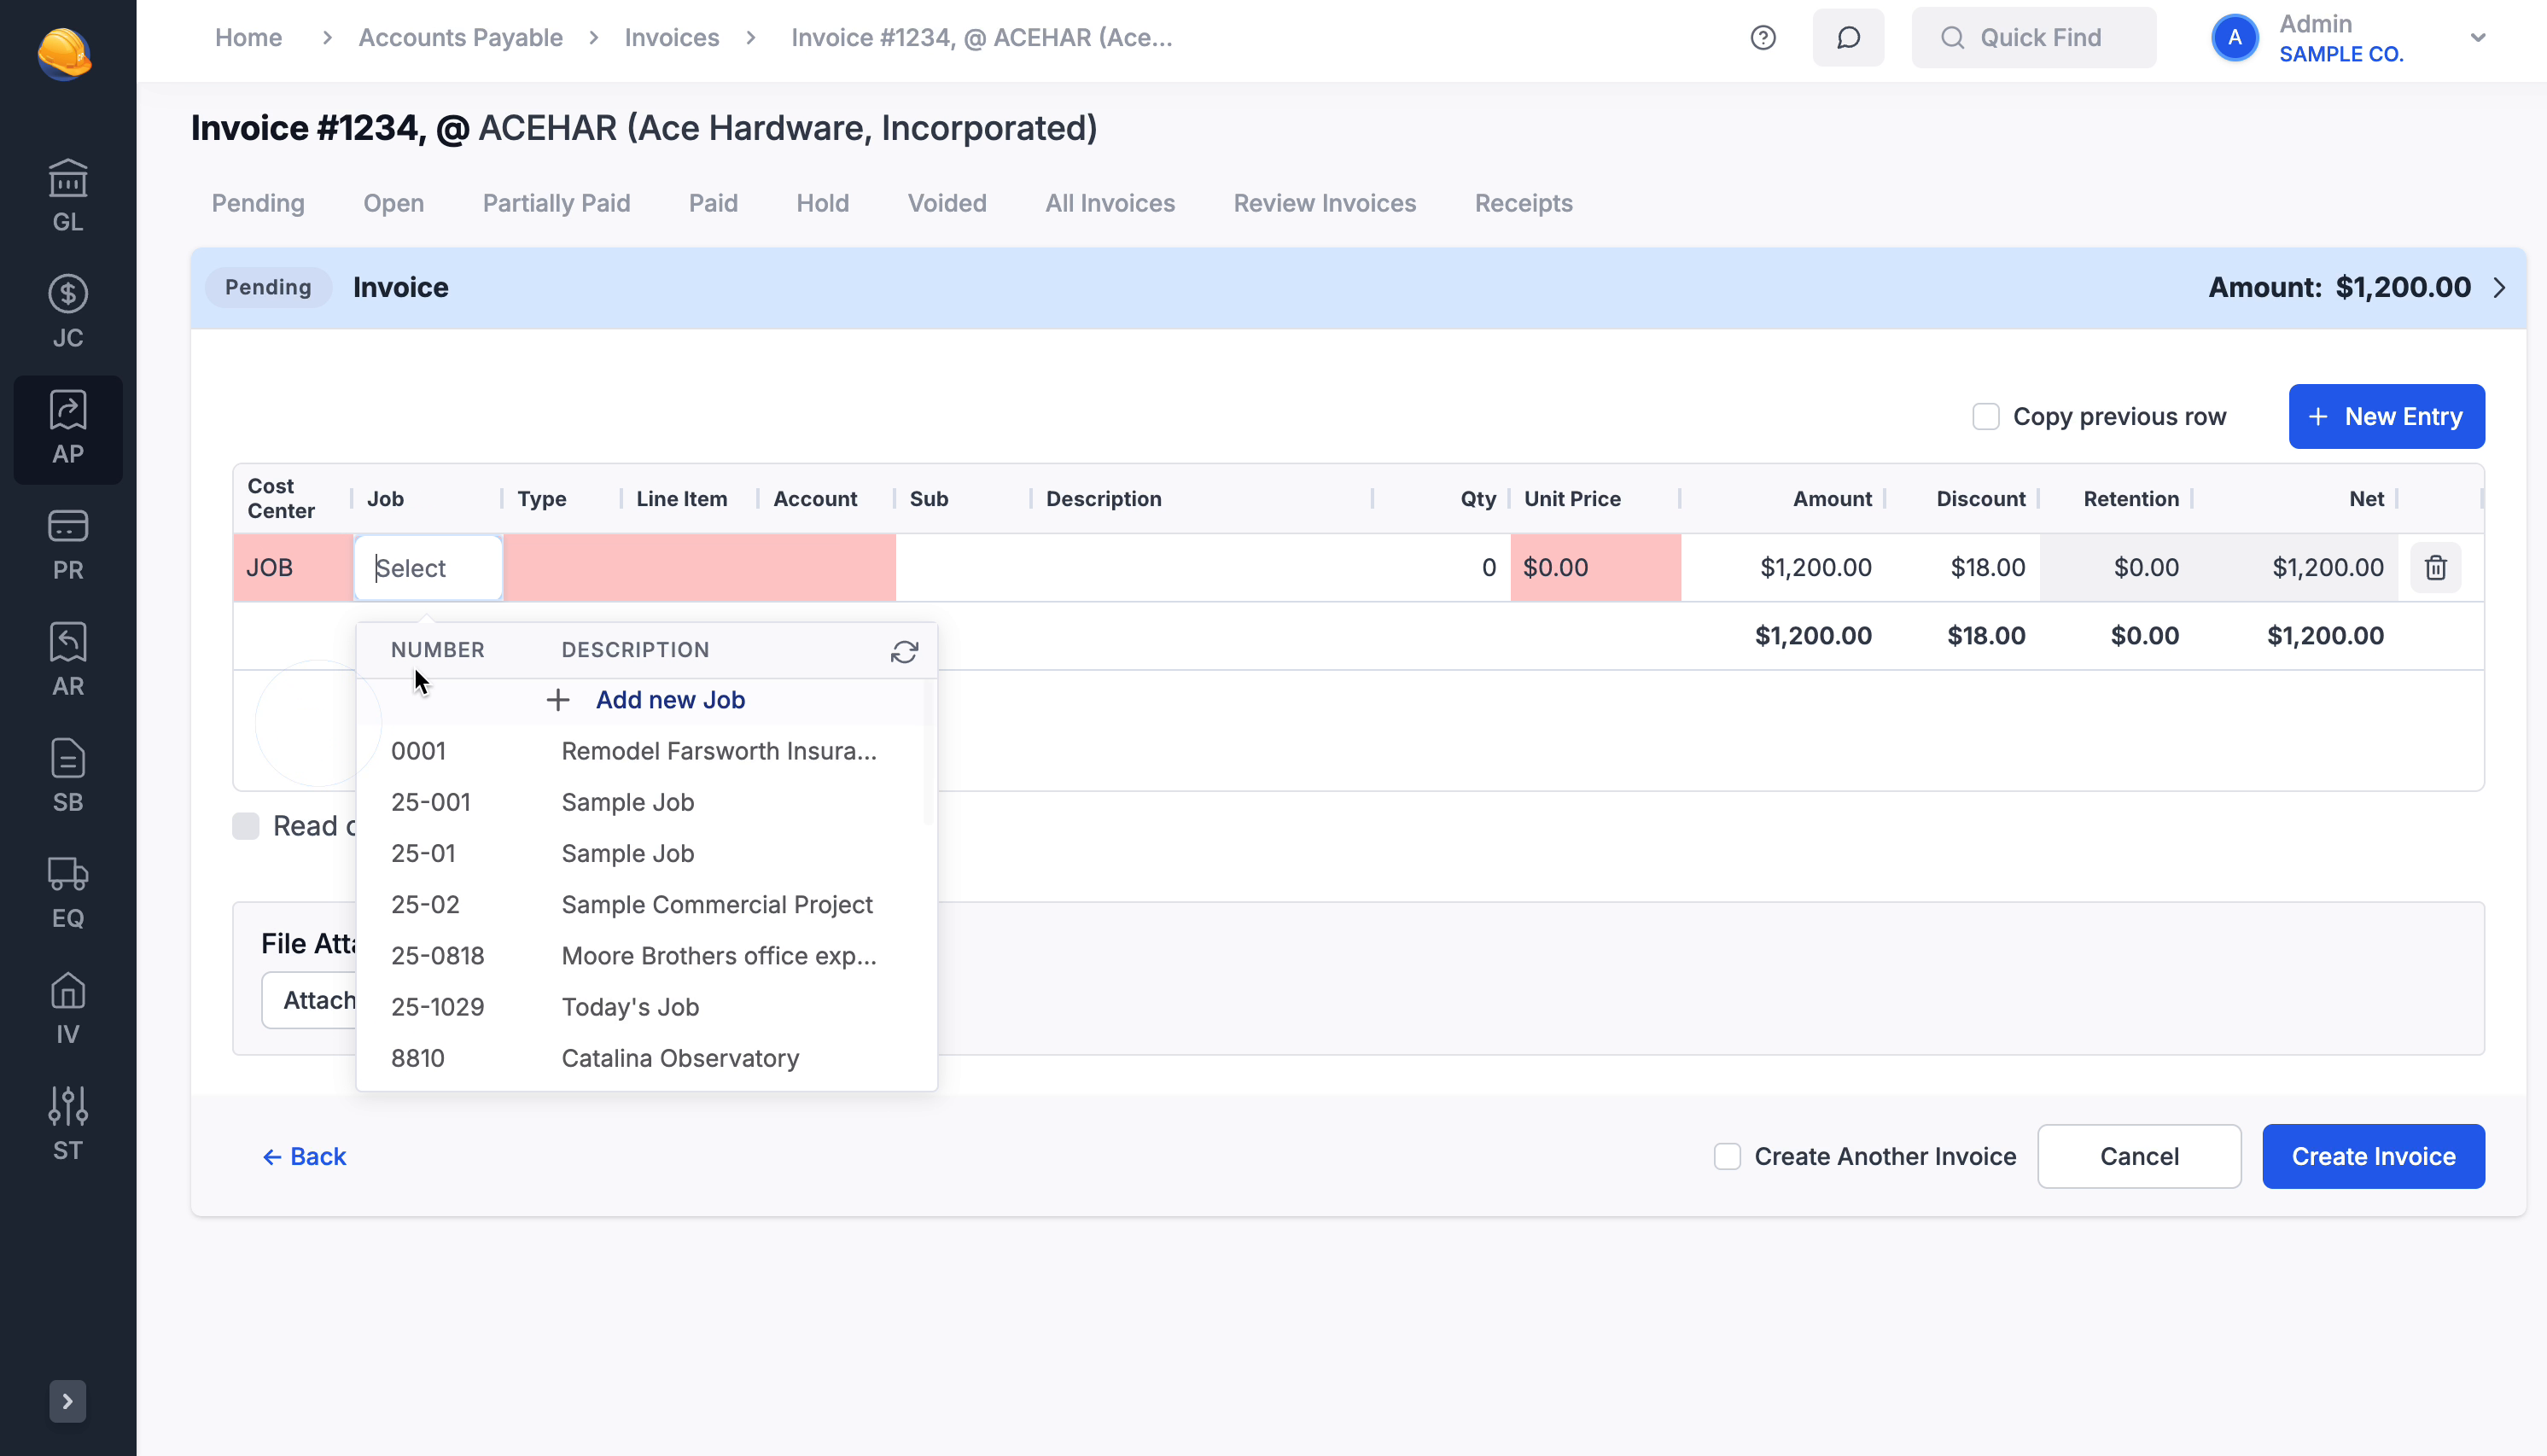Click the Create Invoice button
Image resolution: width=2547 pixels, height=1456 pixels.
click(x=2373, y=1156)
